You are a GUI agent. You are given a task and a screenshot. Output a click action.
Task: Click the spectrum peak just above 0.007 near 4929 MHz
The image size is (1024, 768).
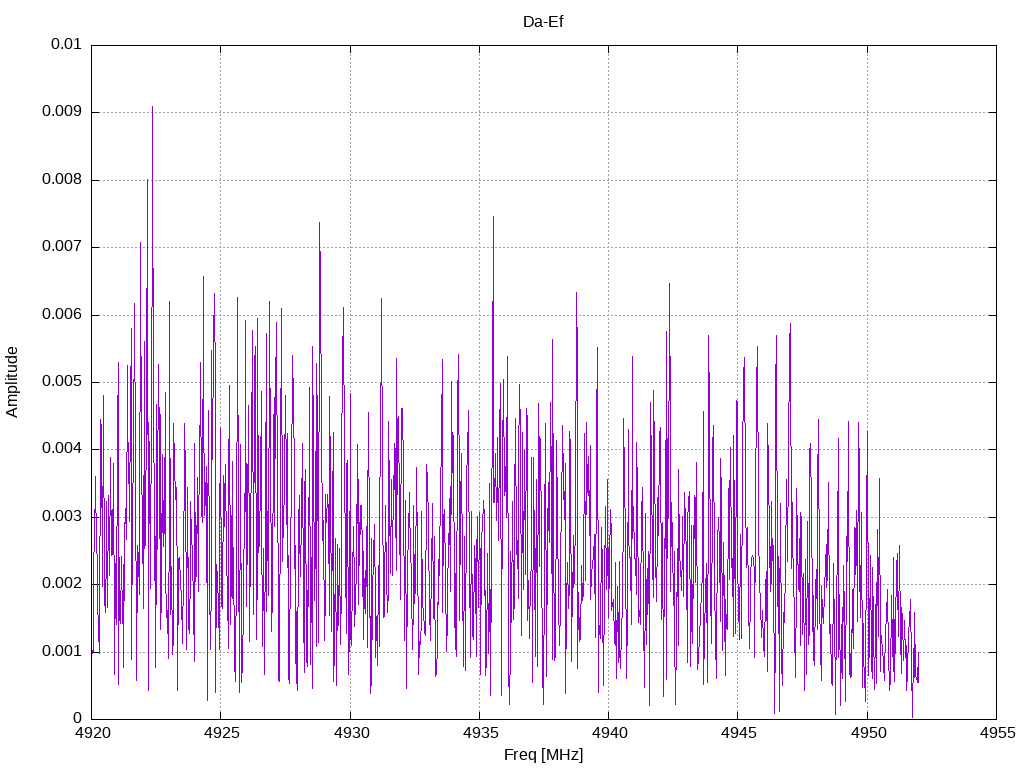[x=319, y=223]
